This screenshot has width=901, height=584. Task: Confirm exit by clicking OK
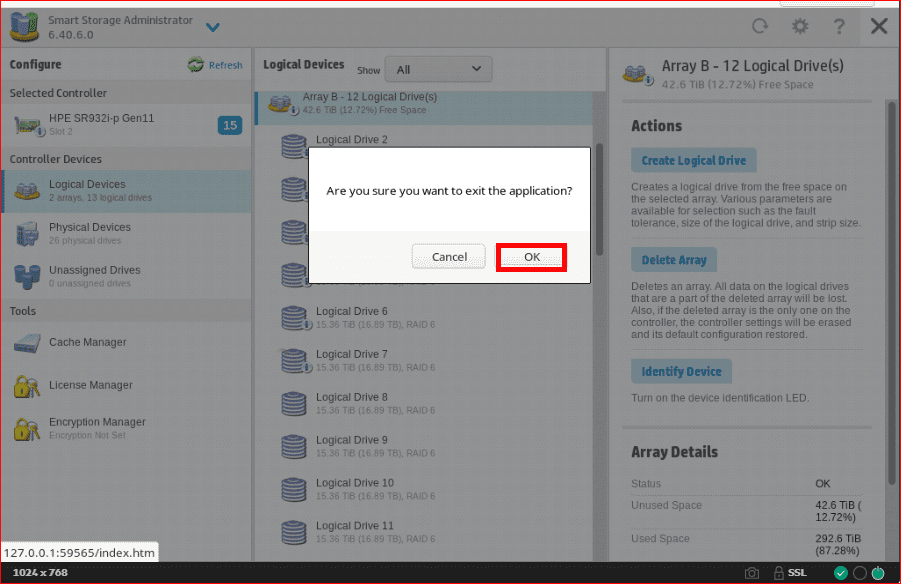pyautogui.click(x=531, y=257)
